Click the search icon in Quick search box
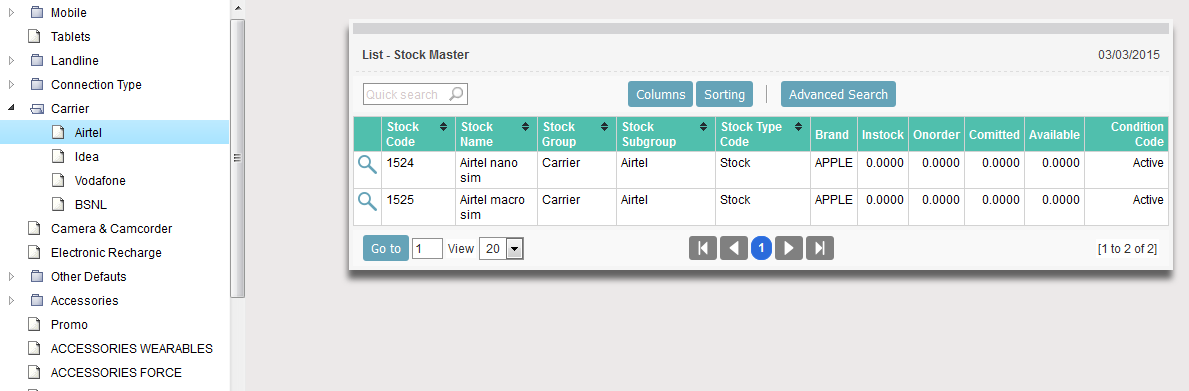The image size is (1189, 391). (x=456, y=95)
